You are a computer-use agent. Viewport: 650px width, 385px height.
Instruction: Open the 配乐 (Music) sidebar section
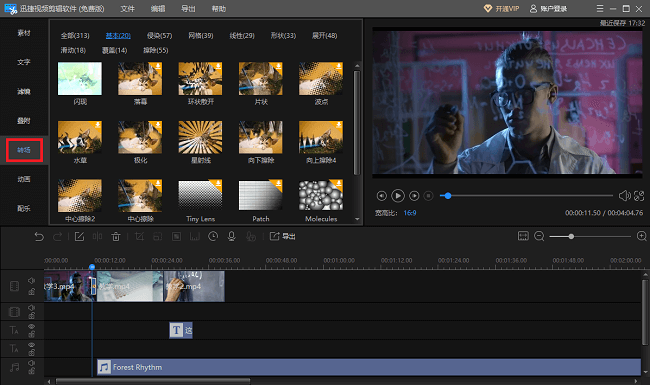[x=24, y=208]
